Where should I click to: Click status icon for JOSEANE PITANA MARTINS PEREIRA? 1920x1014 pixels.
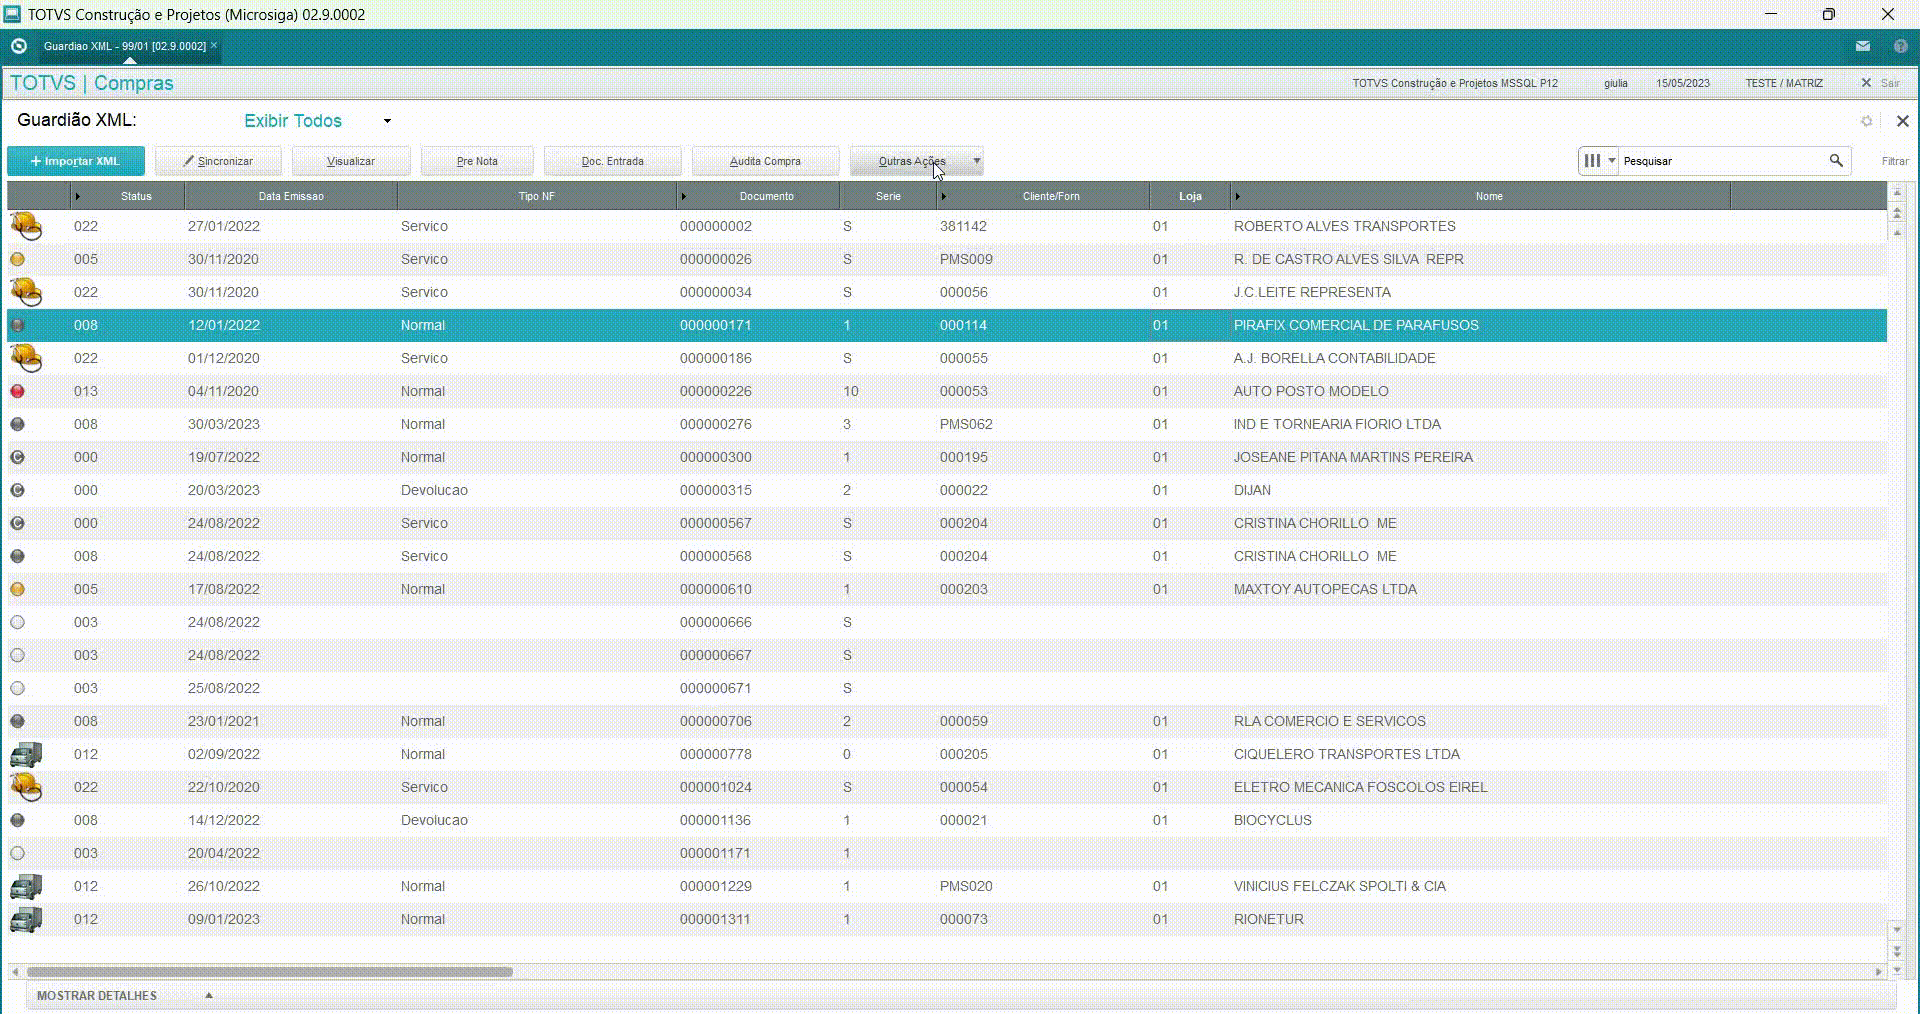17,457
